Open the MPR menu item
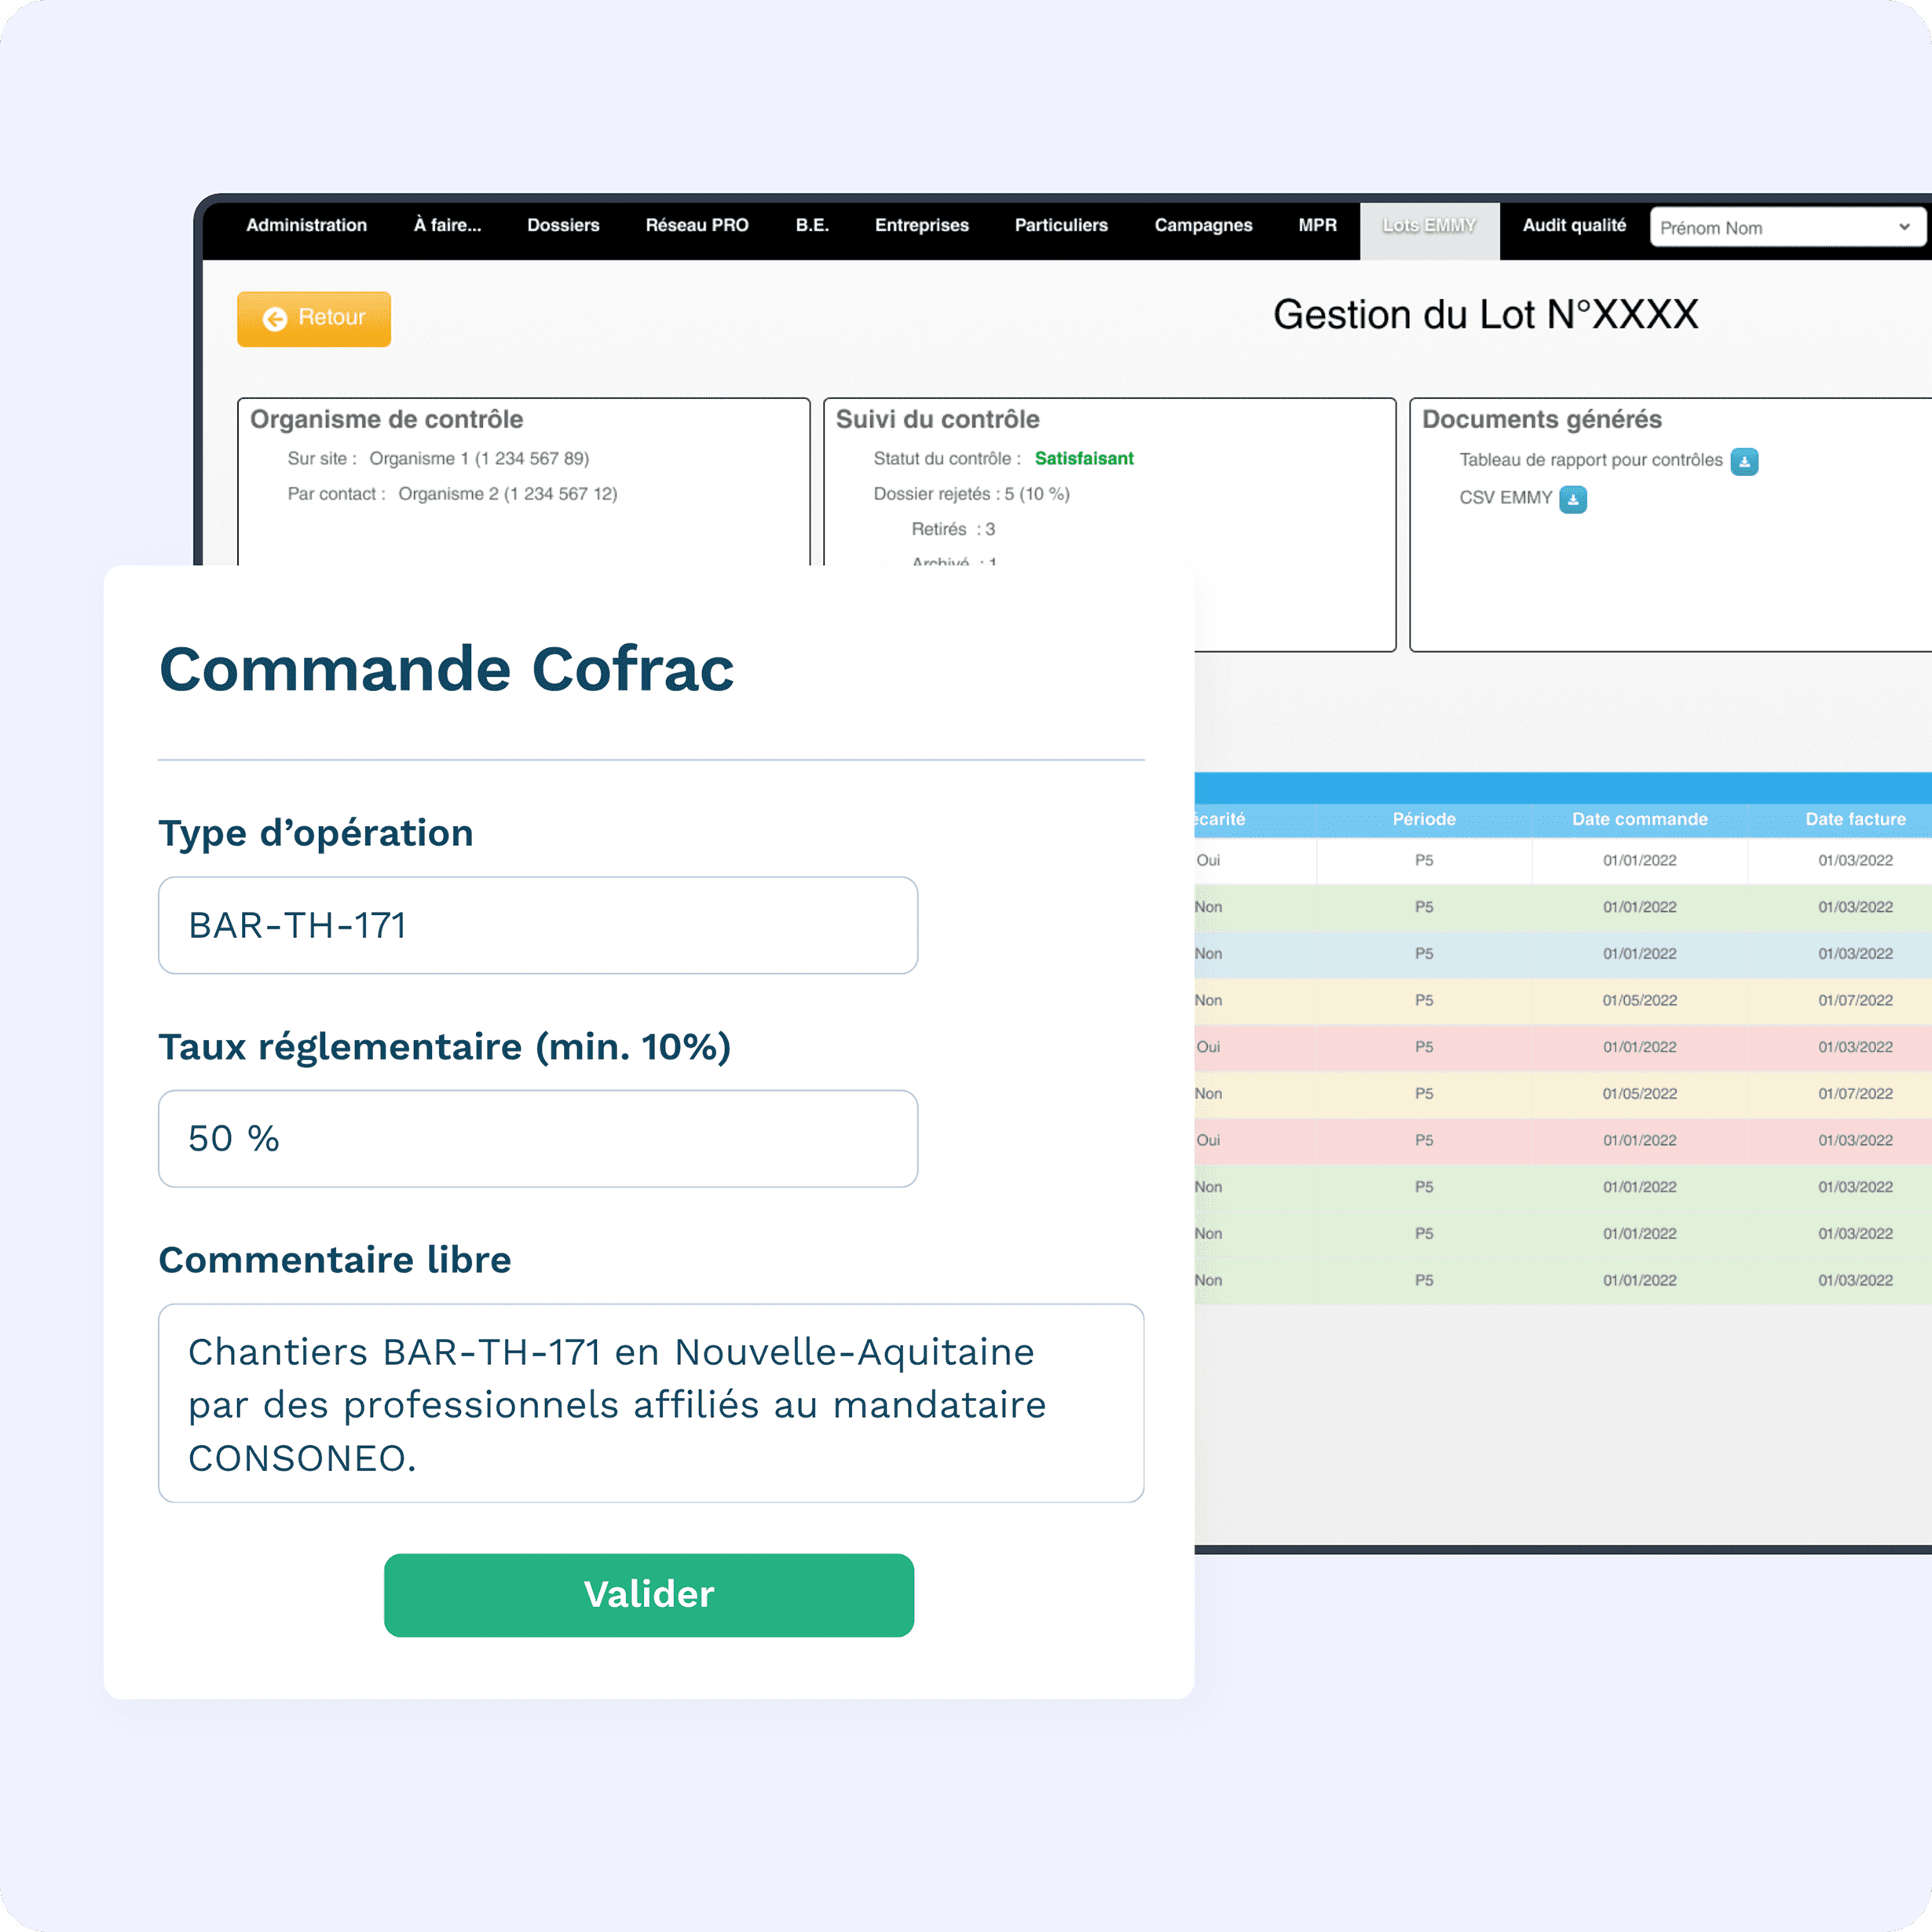 tap(1317, 226)
